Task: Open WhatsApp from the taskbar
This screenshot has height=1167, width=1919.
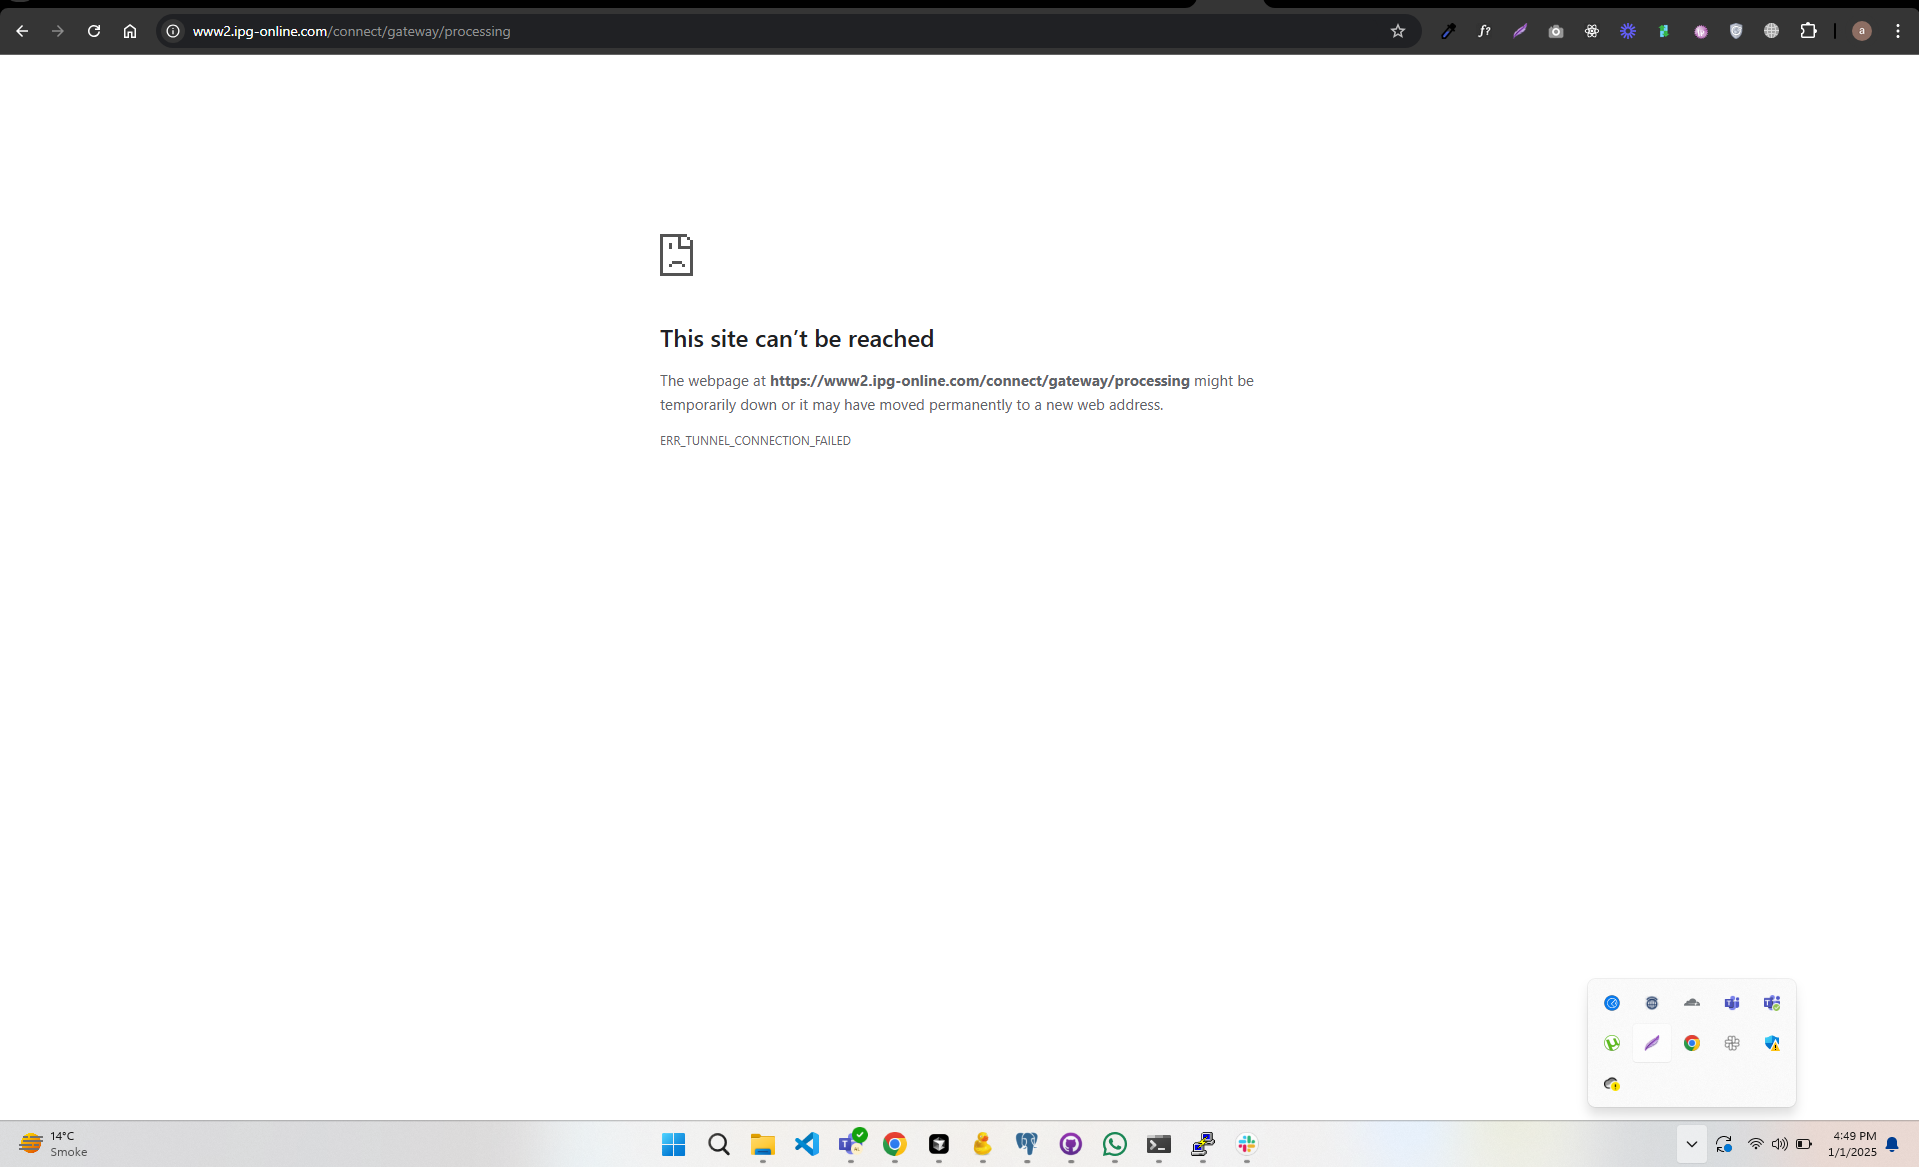Action: coord(1114,1144)
